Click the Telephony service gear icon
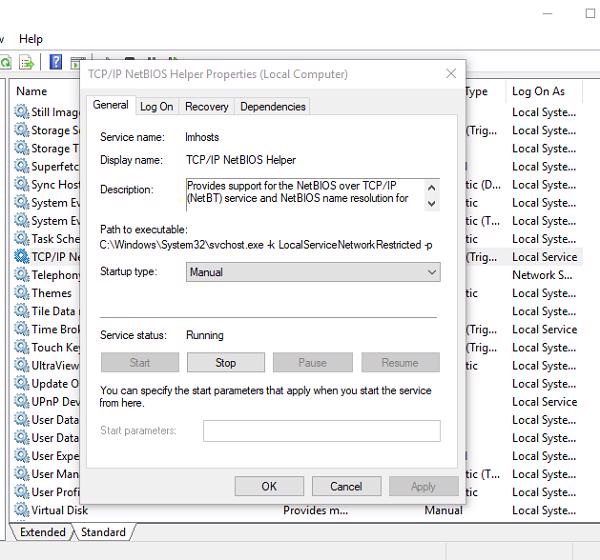 point(21,275)
